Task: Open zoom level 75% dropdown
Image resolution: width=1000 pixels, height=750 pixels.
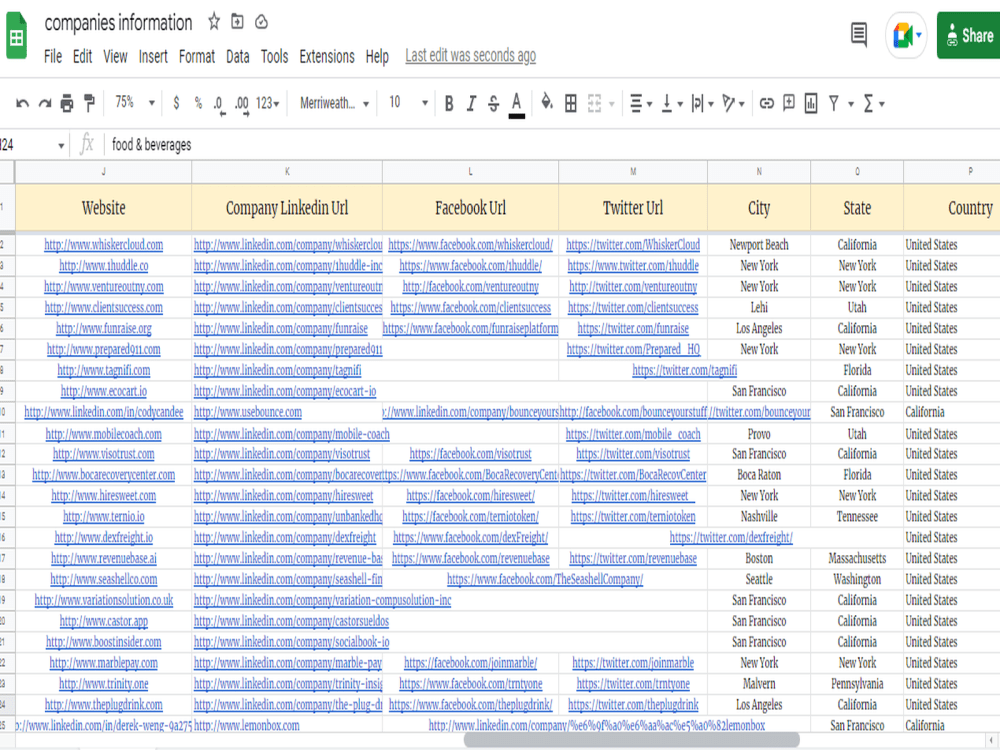Action: coord(135,103)
